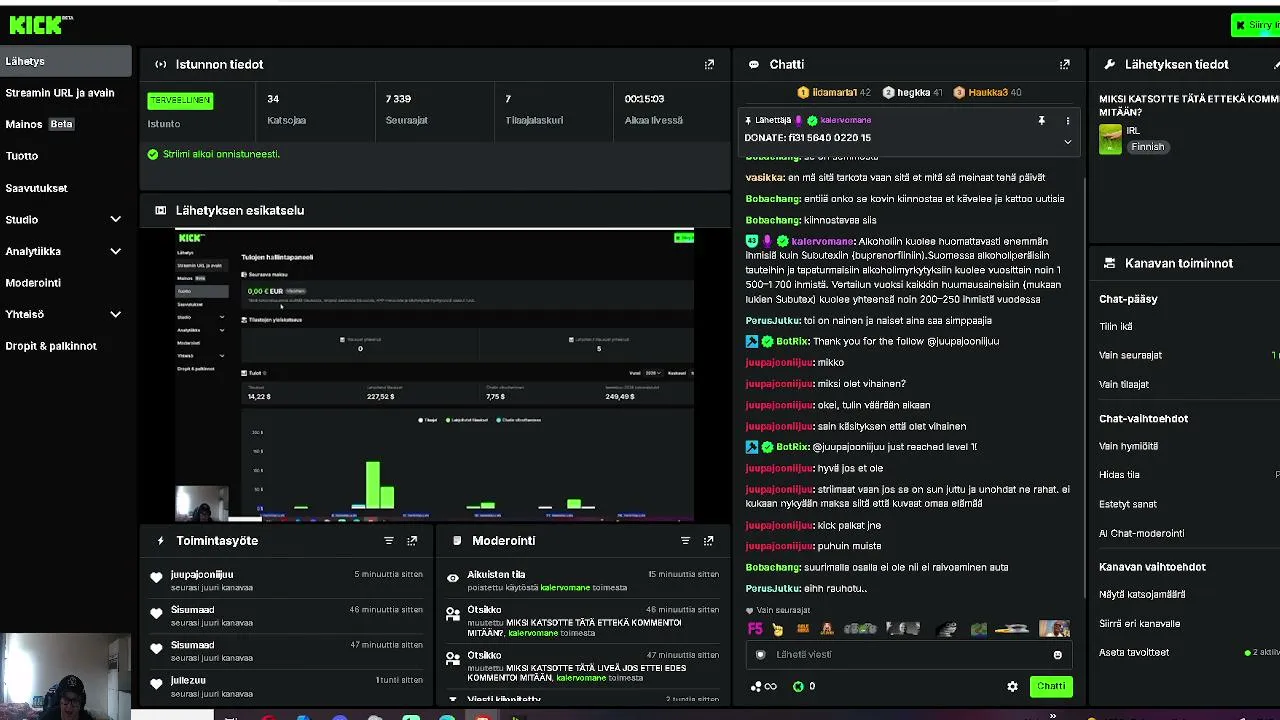The width and height of the screenshot is (1280, 720).
Task: Open pinned message more options
Action: point(1067,120)
